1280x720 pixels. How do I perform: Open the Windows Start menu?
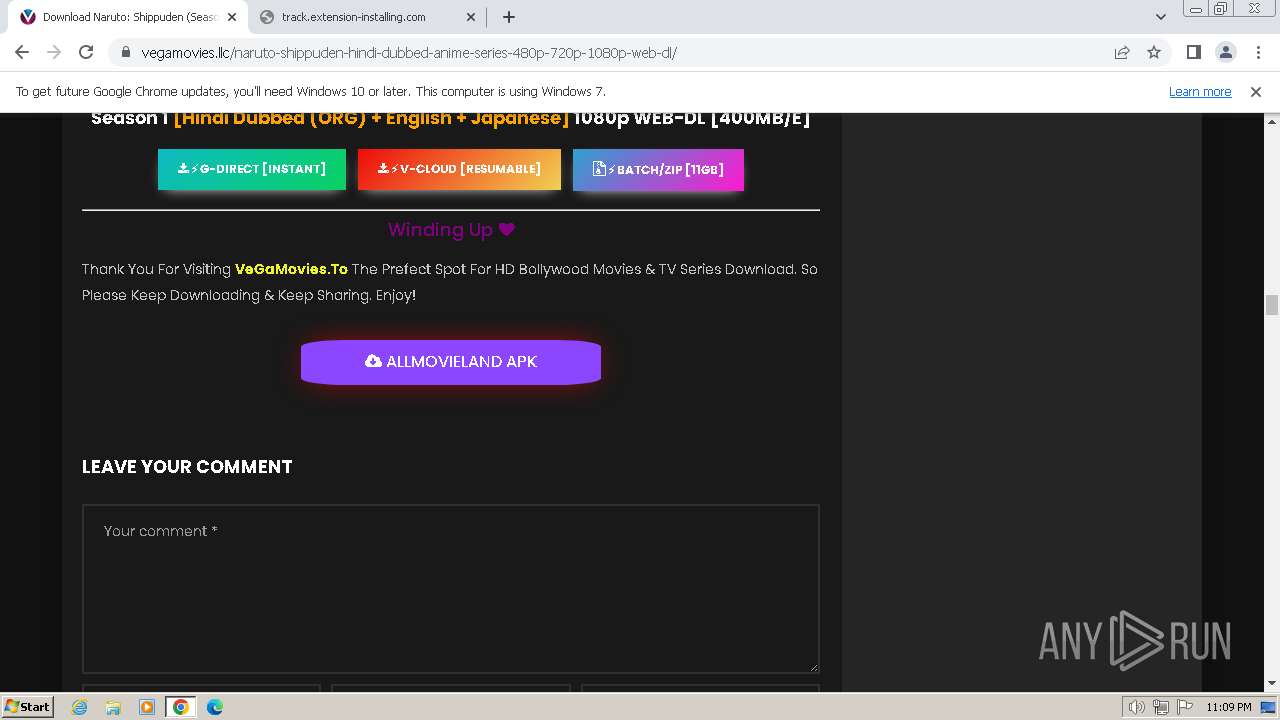(27, 706)
